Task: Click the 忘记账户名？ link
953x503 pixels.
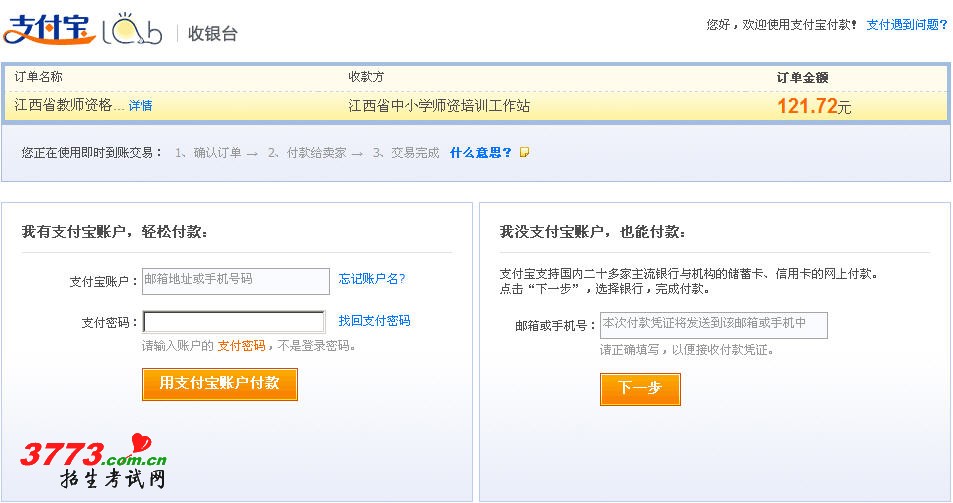Action: 372,279
